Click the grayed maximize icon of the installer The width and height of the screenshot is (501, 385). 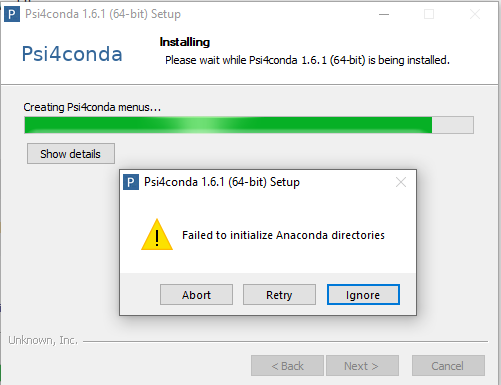point(429,14)
